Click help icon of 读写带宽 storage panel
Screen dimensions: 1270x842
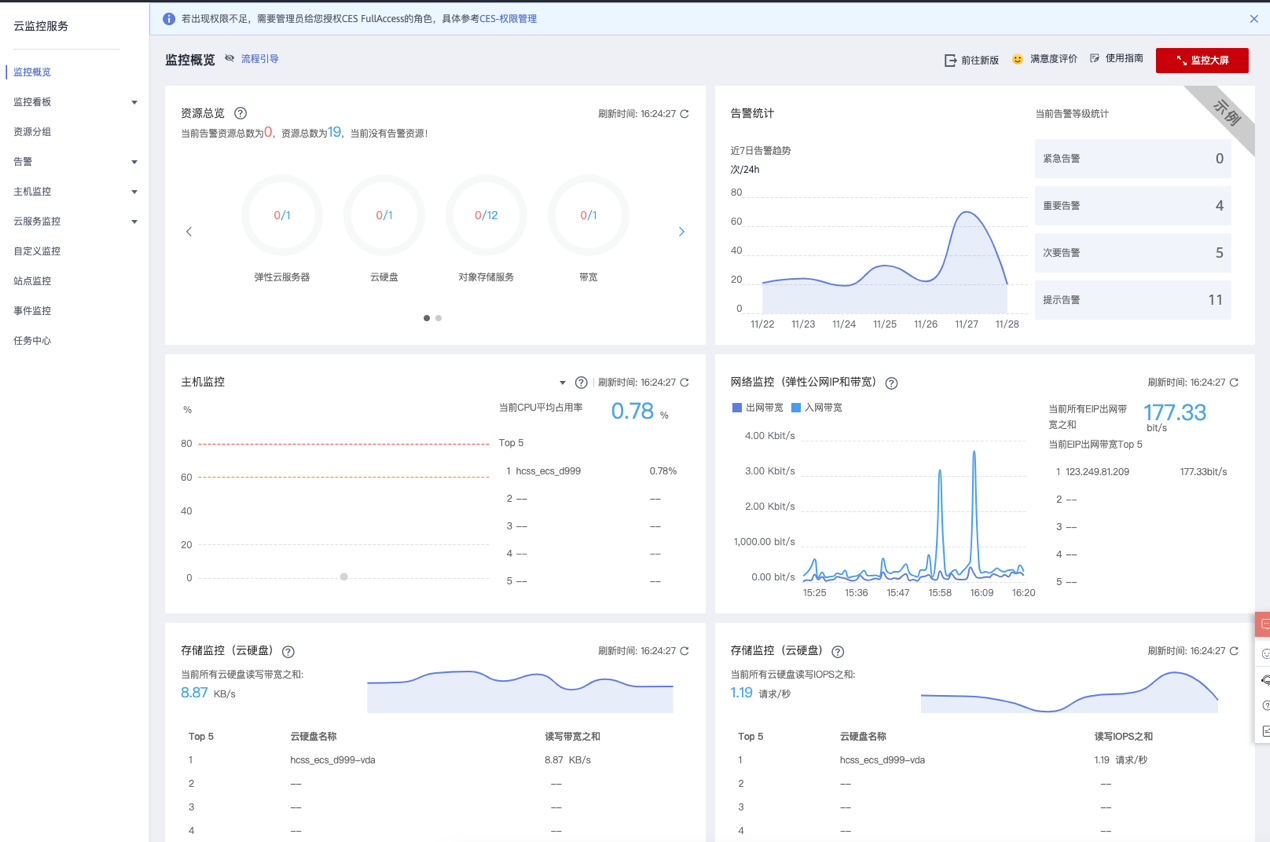tap(288, 652)
